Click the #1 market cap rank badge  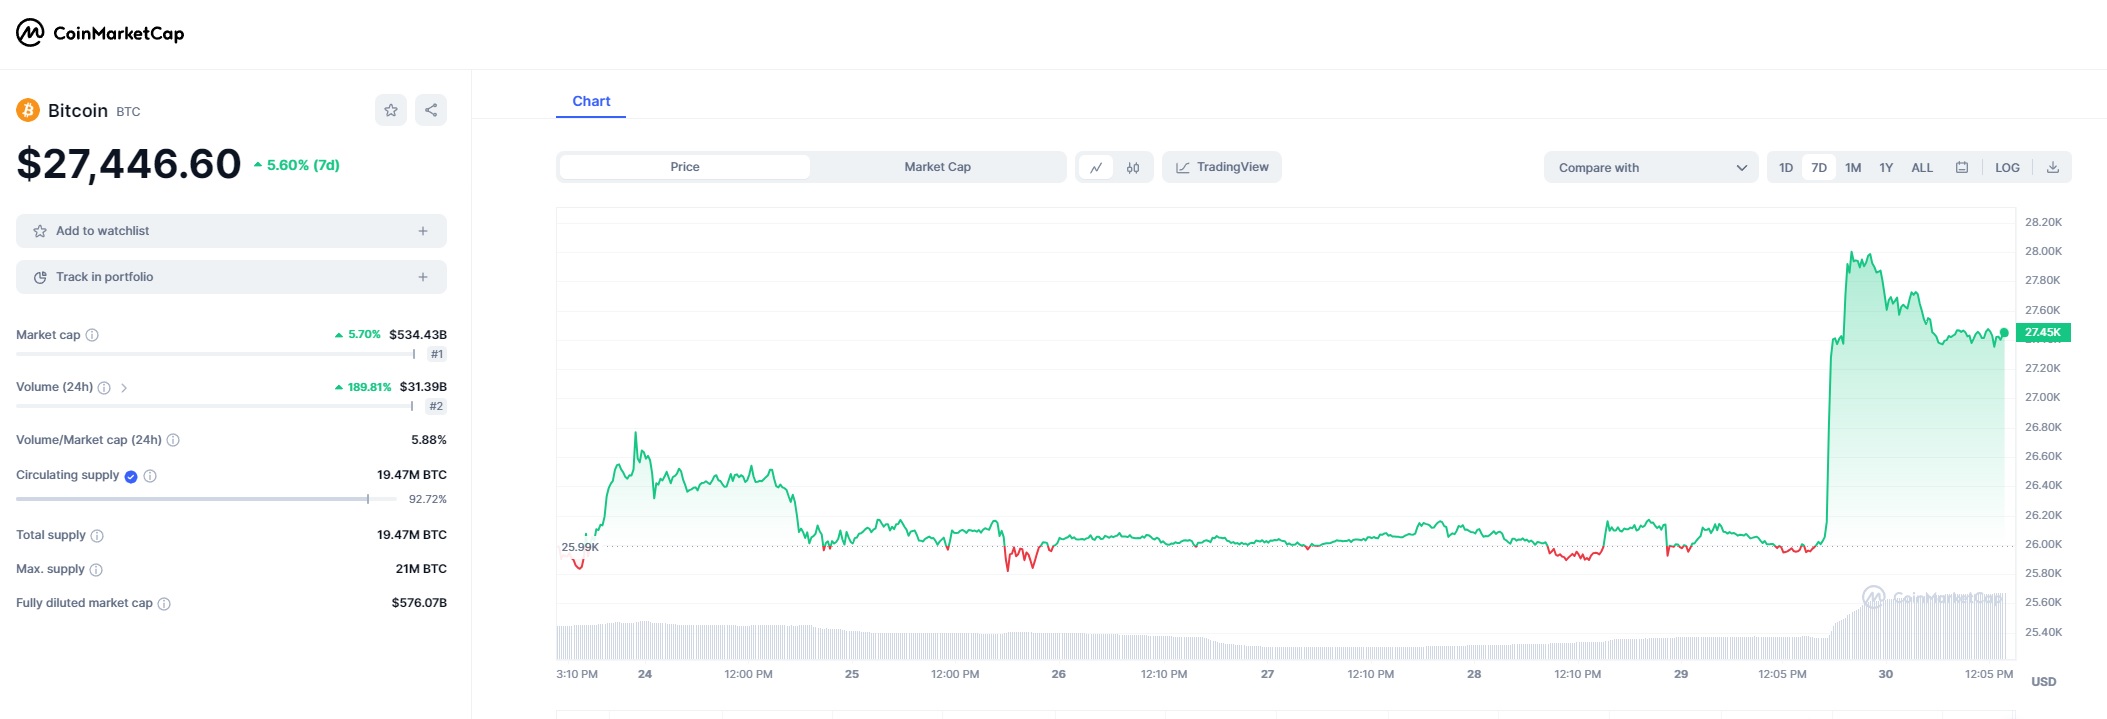click(x=437, y=354)
